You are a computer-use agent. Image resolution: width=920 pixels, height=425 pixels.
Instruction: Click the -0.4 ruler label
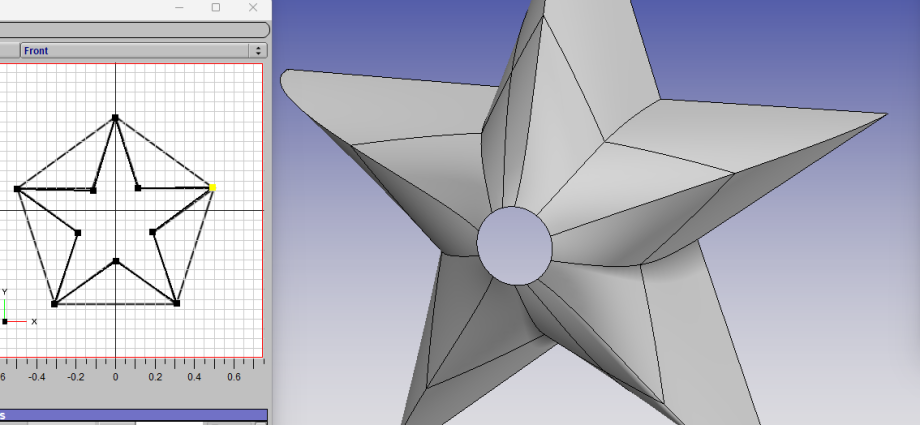coord(36,377)
